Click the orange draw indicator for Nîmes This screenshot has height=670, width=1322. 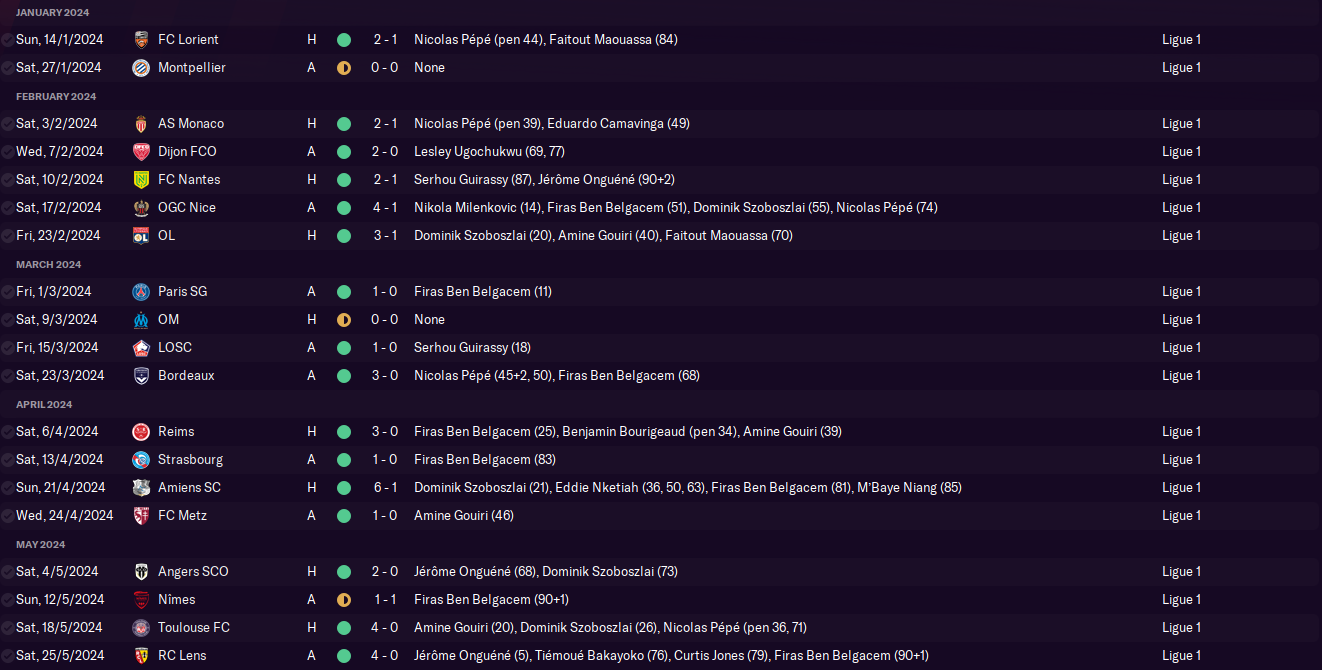tap(344, 600)
